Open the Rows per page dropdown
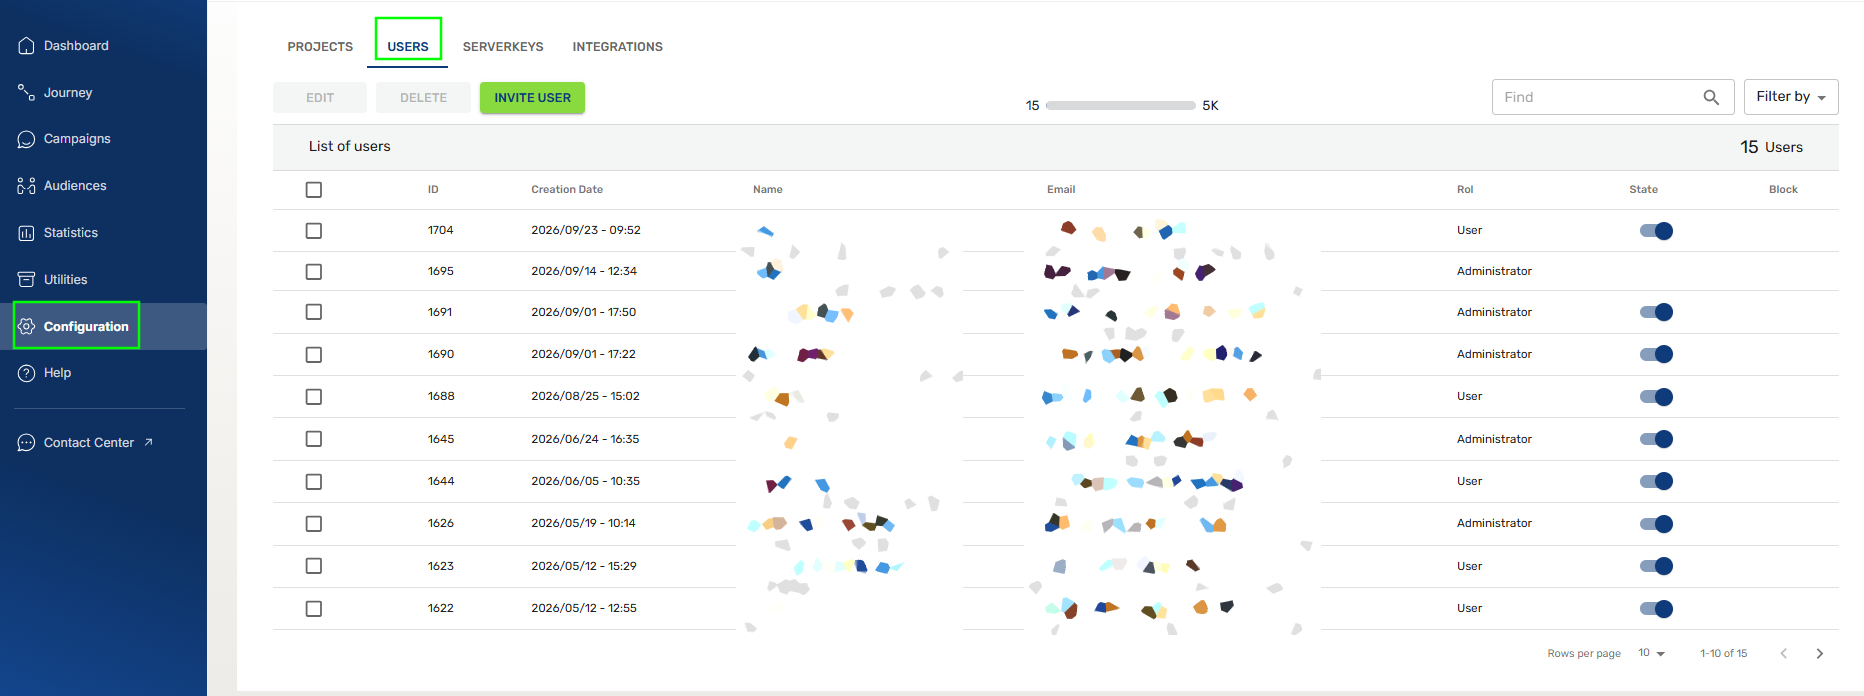The image size is (1864, 696). click(x=1652, y=653)
